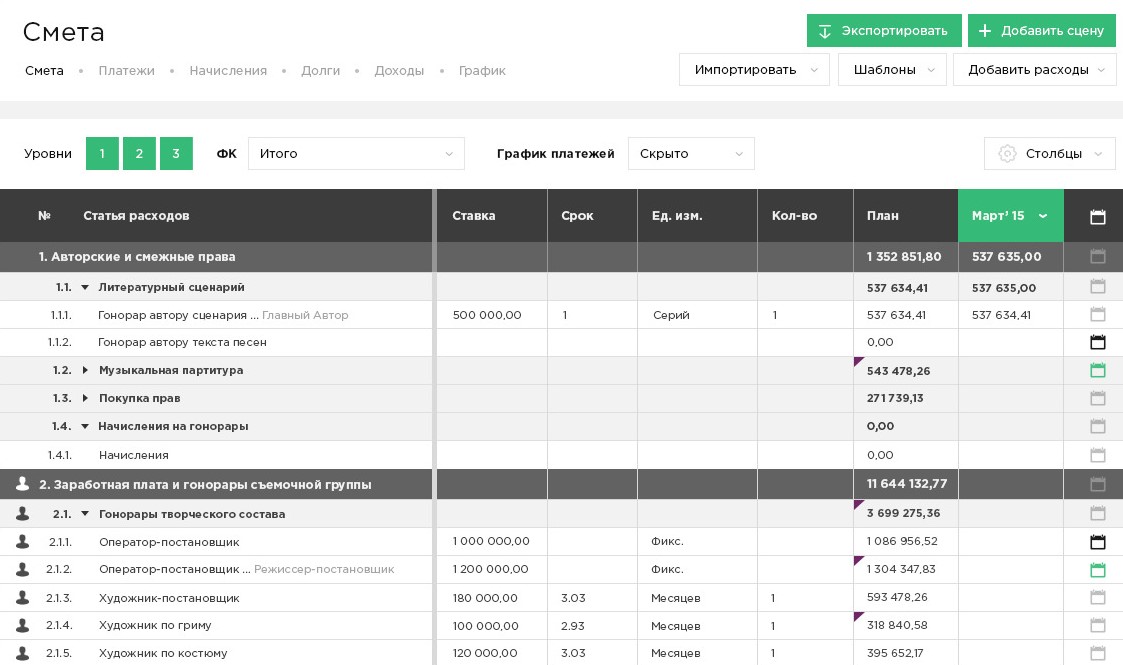Expand the Музыкальная партитура row

click(x=85, y=370)
